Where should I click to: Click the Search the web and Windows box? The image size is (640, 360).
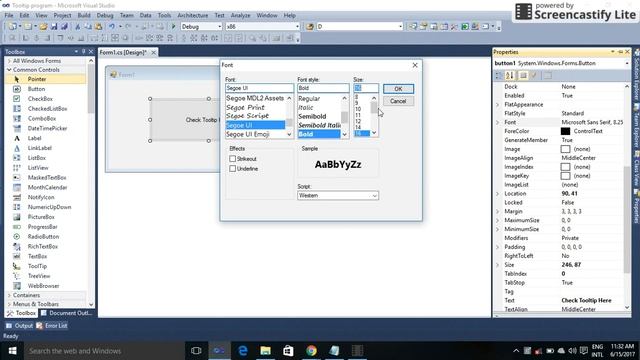tap(105, 351)
